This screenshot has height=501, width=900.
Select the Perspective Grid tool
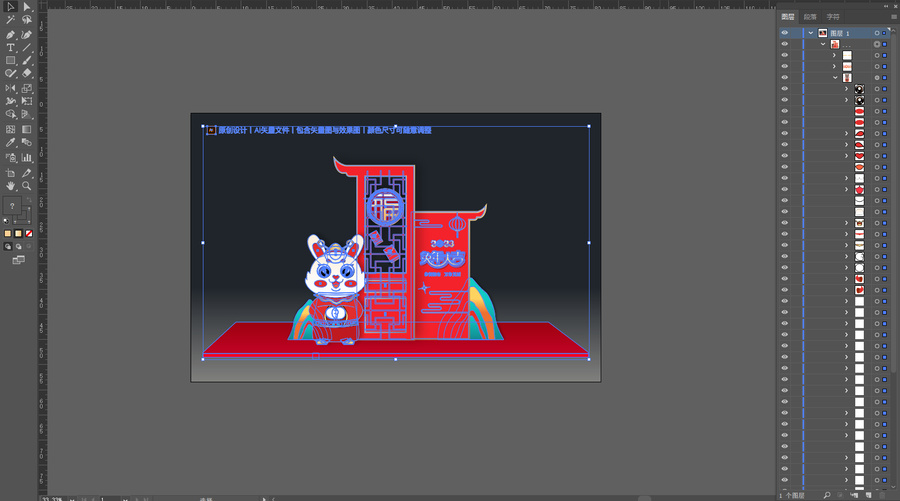(x=26, y=114)
